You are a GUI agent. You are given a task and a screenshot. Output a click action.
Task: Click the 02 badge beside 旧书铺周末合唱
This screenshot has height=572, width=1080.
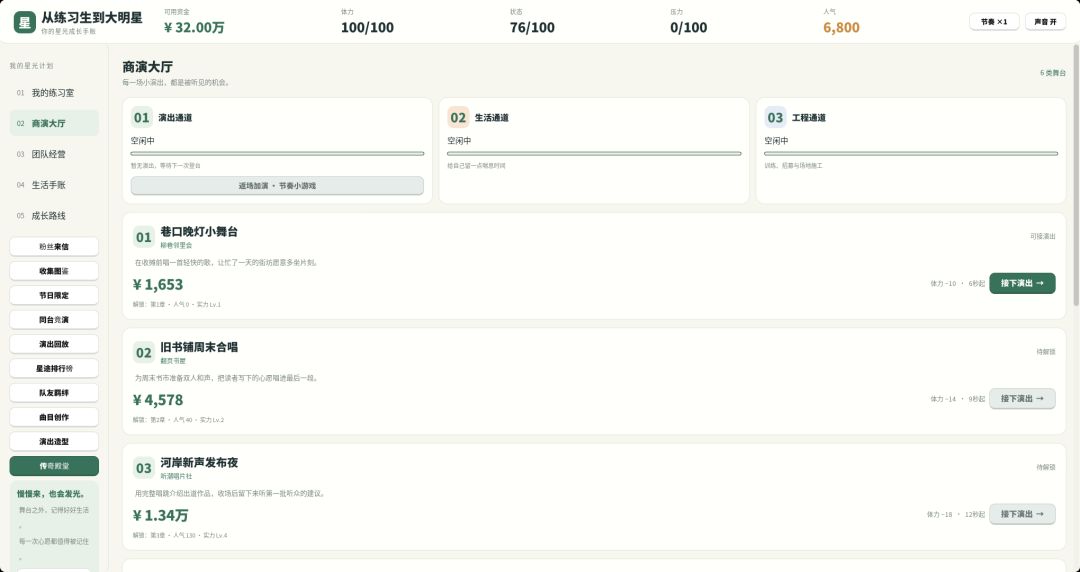[143, 353]
